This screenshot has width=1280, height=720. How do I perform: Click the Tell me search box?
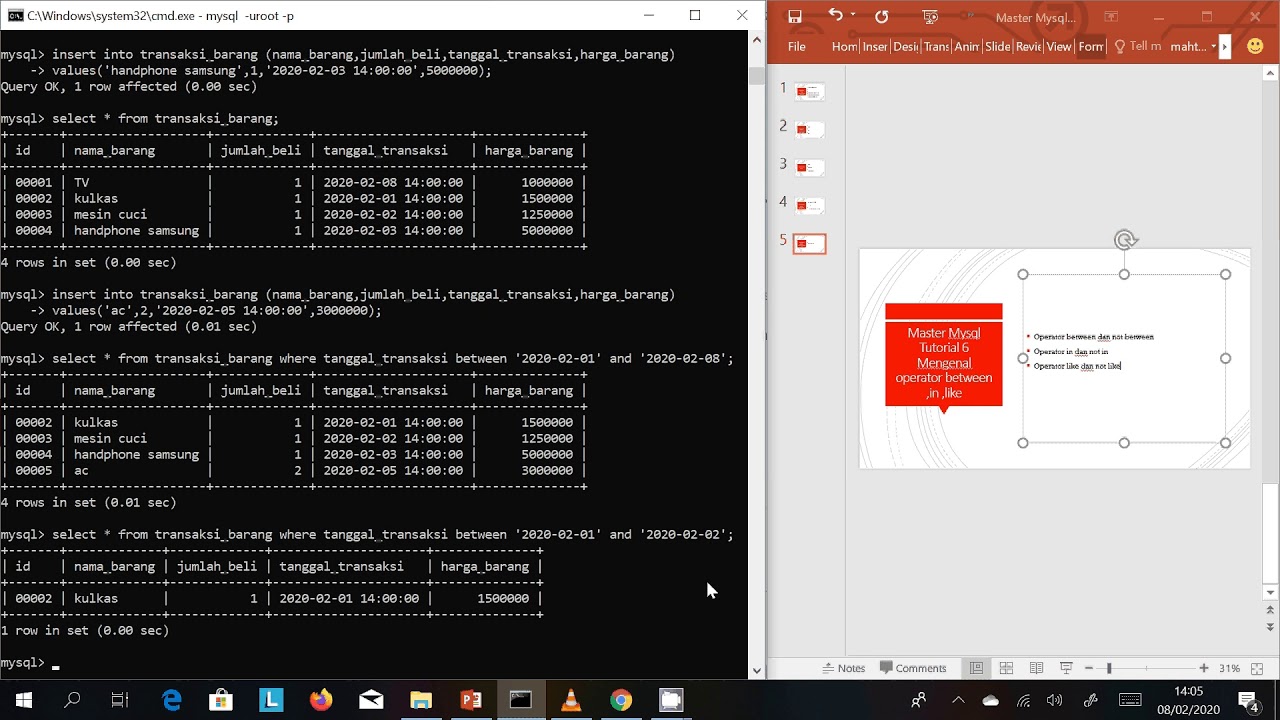pos(1138,47)
